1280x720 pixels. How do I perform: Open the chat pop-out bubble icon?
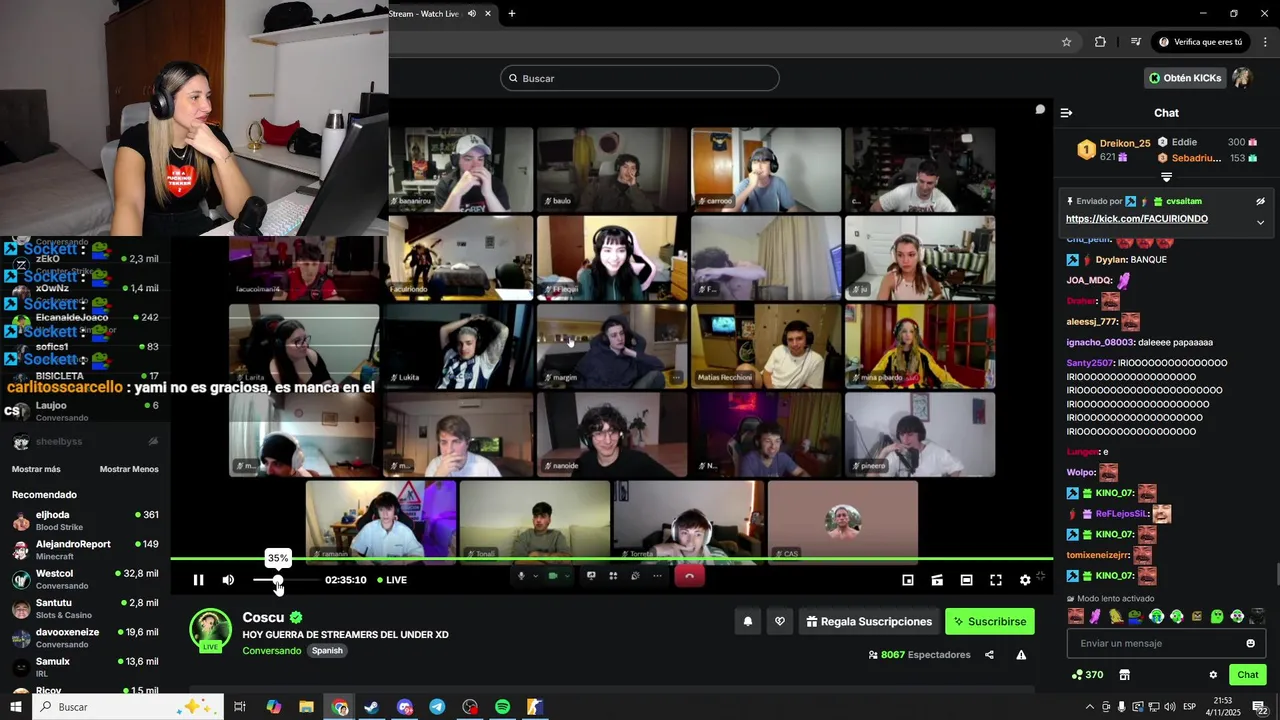pyautogui.click(x=1040, y=109)
